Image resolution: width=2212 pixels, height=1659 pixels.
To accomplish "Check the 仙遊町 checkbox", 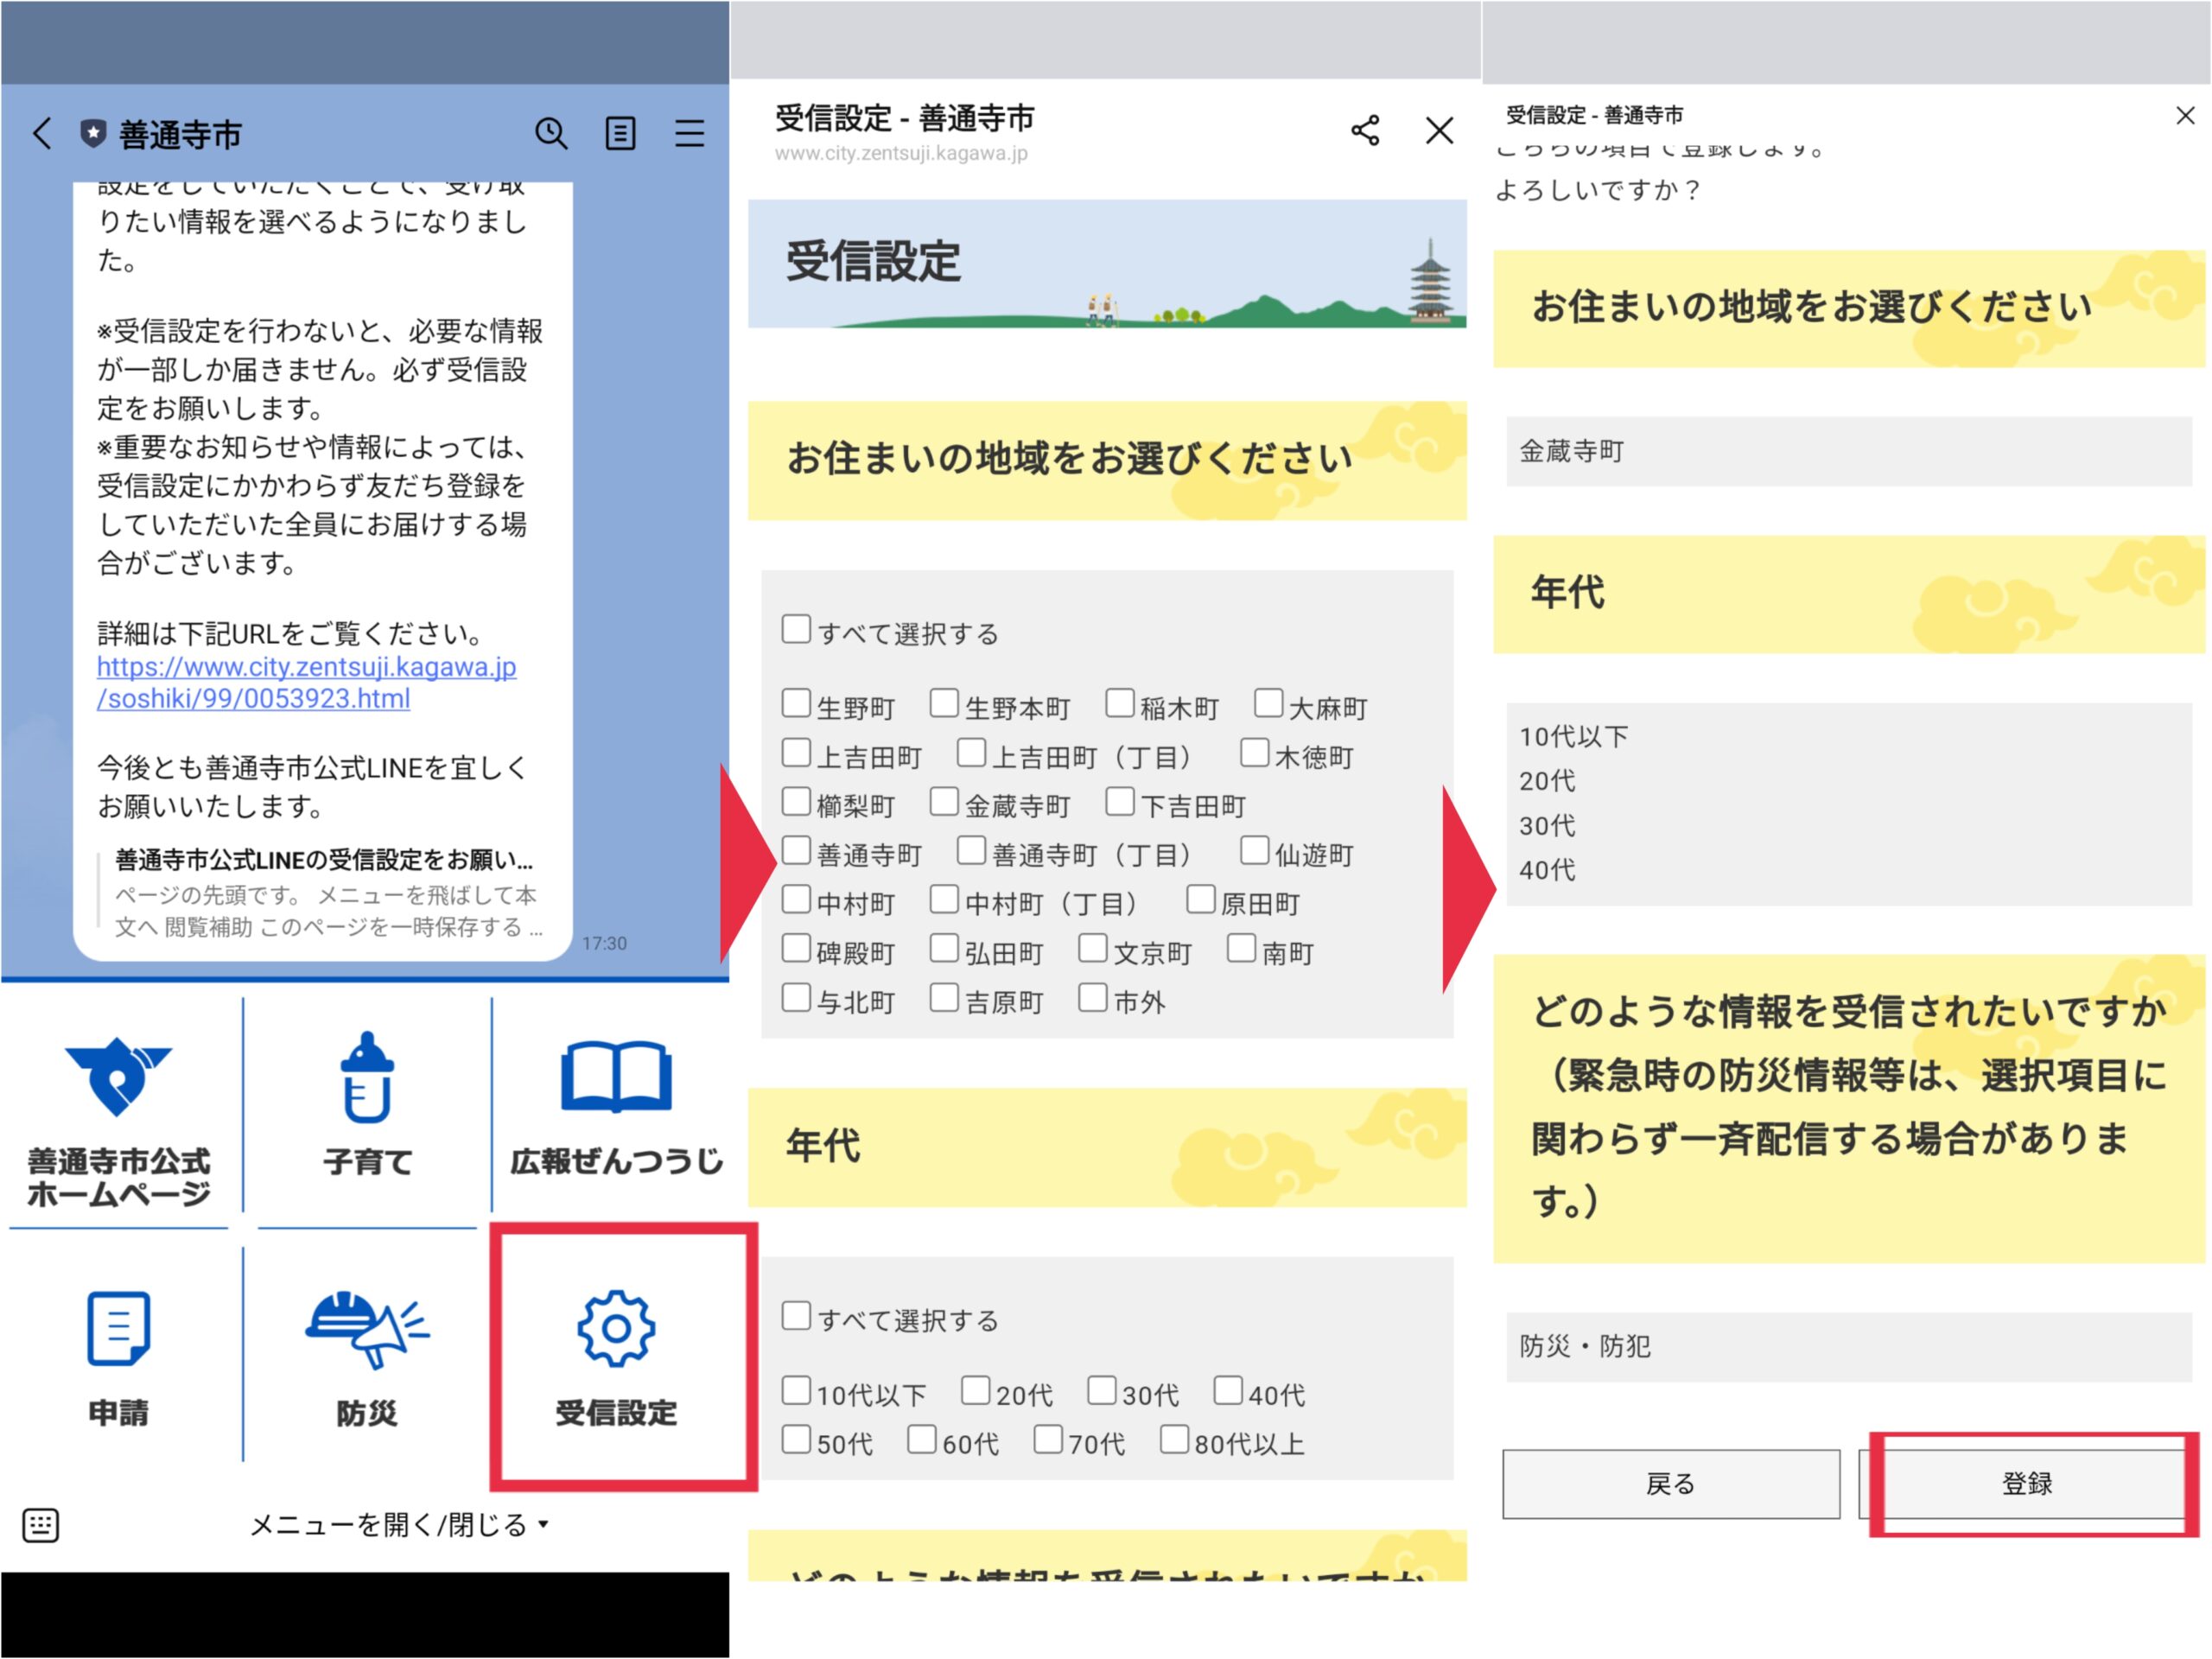I will [1254, 850].
